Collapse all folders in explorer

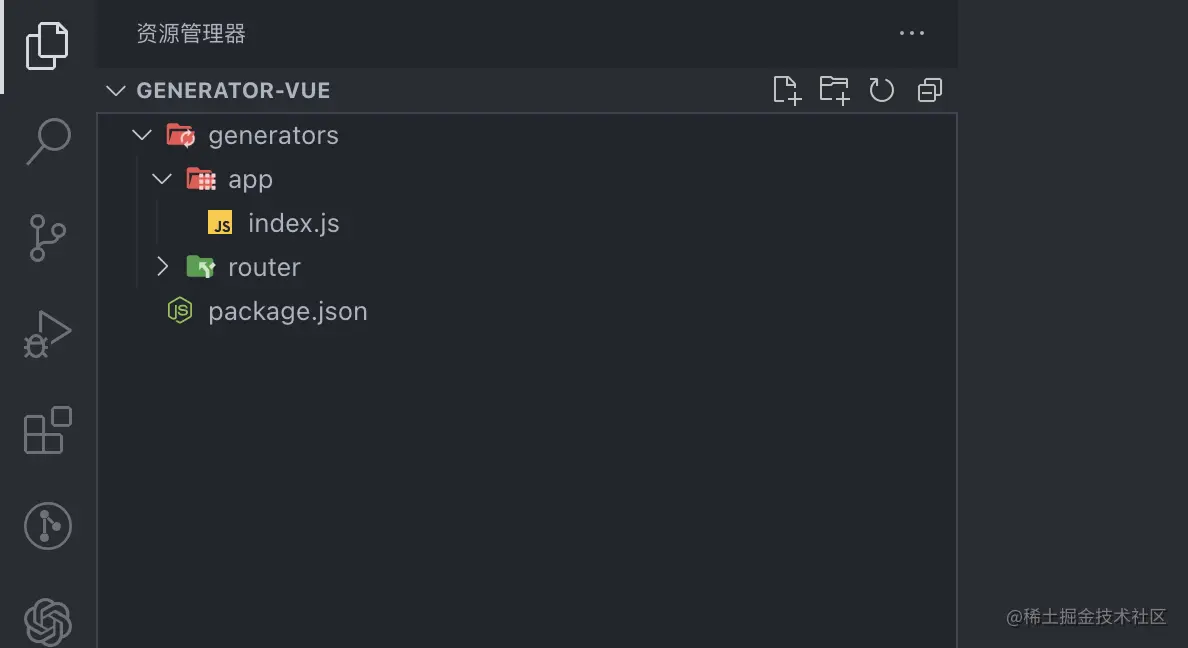pos(930,90)
